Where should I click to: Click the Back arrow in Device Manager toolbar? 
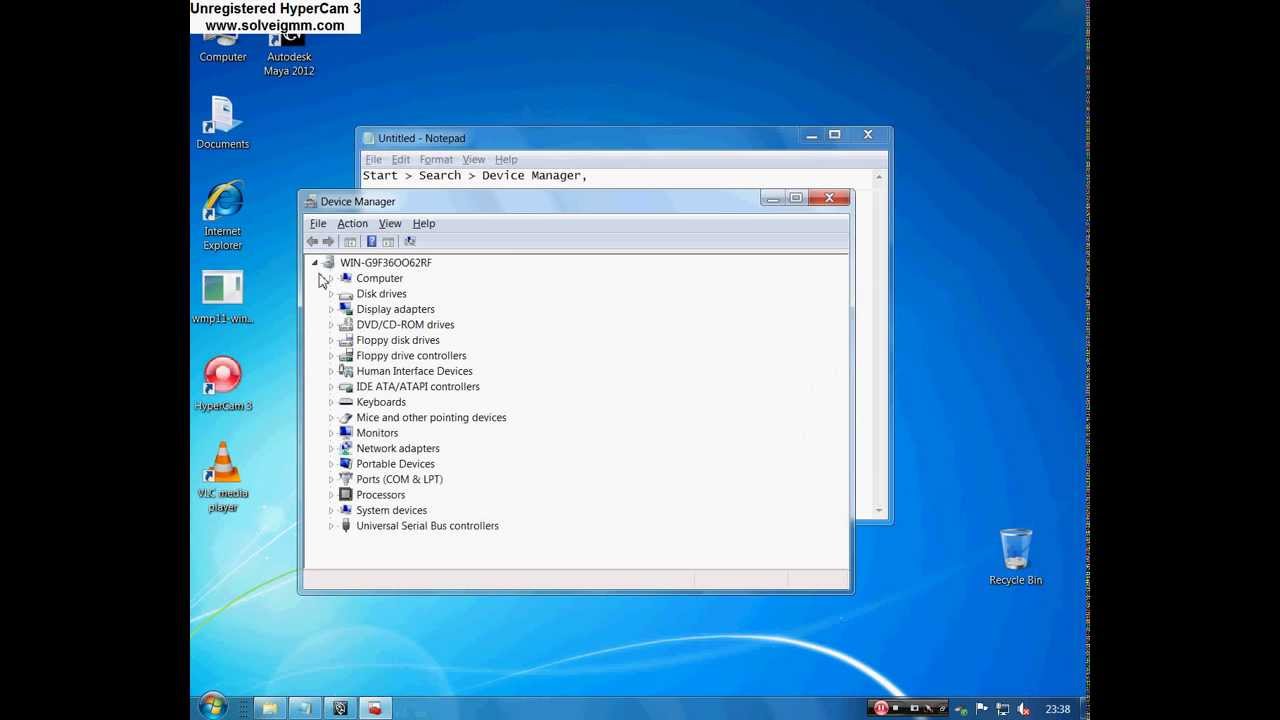click(312, 241)
